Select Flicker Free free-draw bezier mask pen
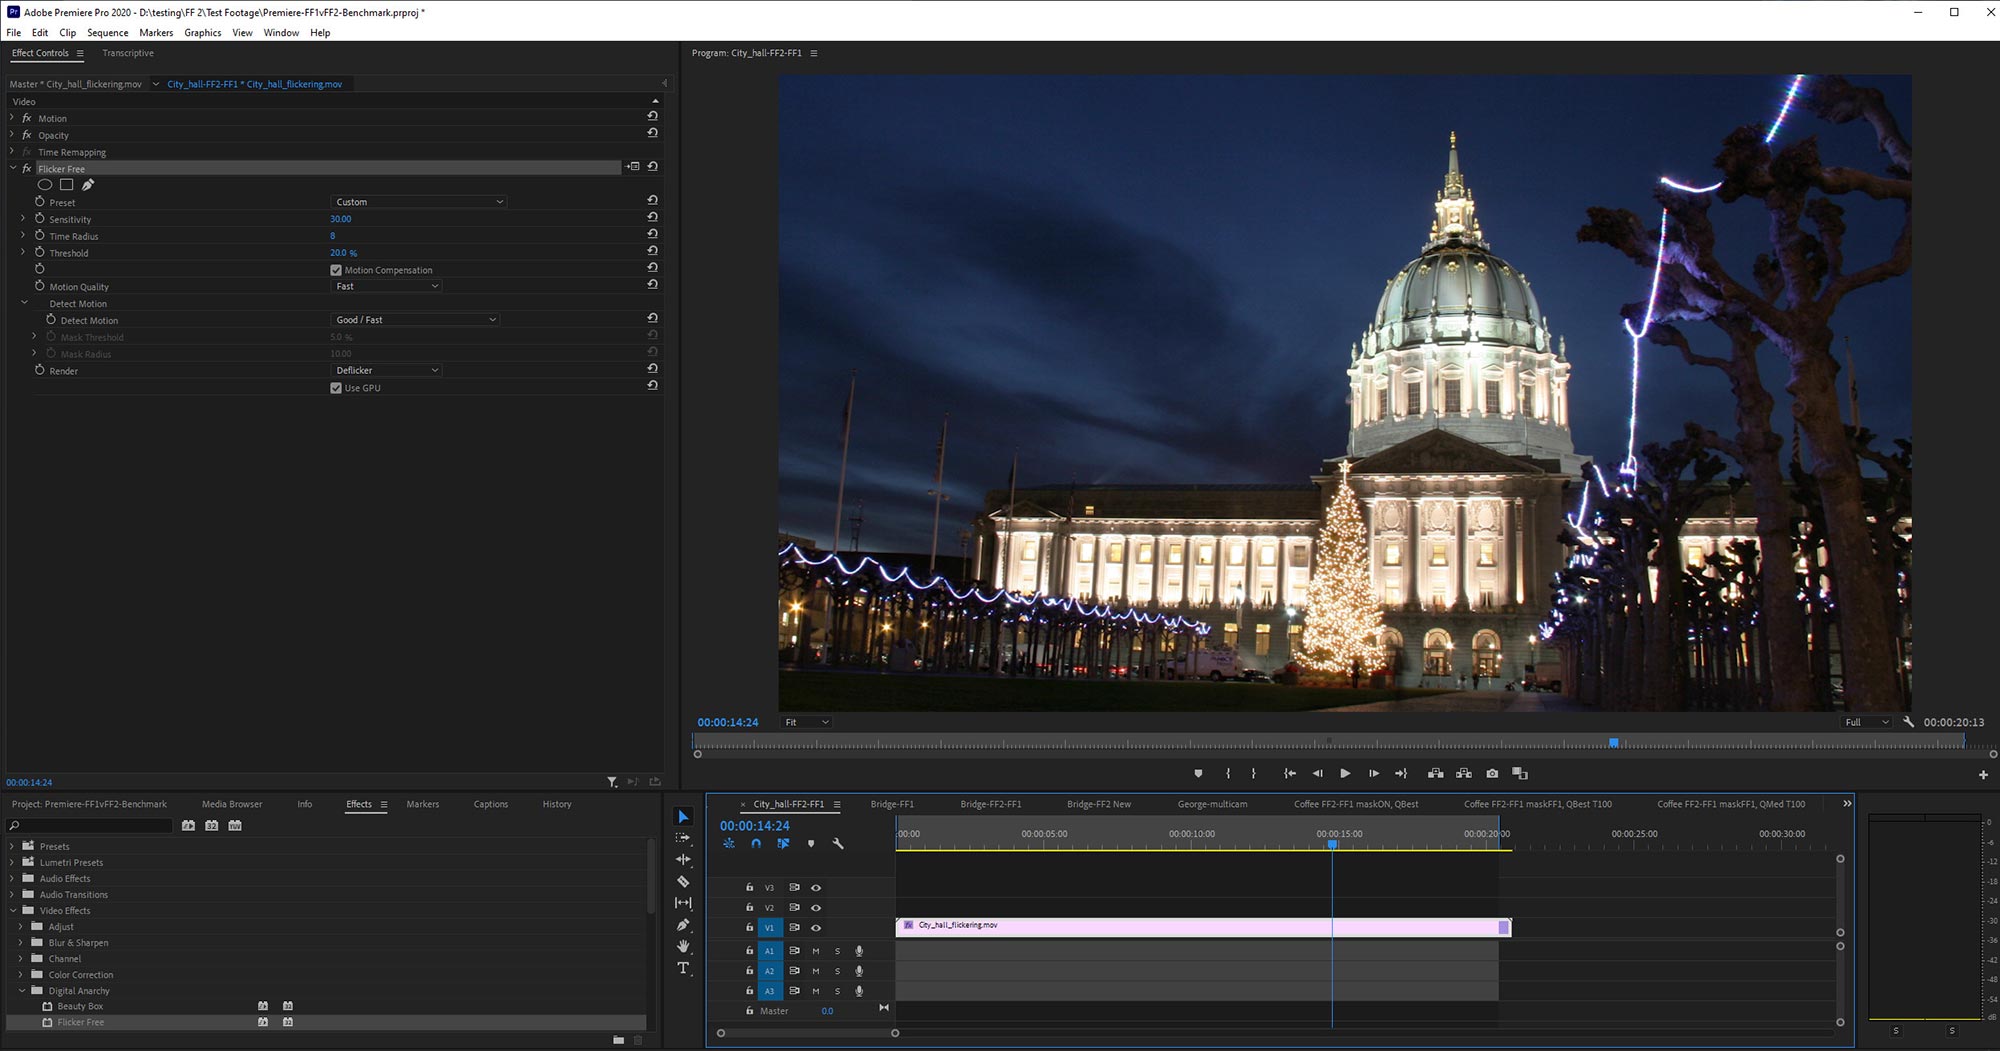This screenshot has height=1051, width=2000. tap(88, 185)
